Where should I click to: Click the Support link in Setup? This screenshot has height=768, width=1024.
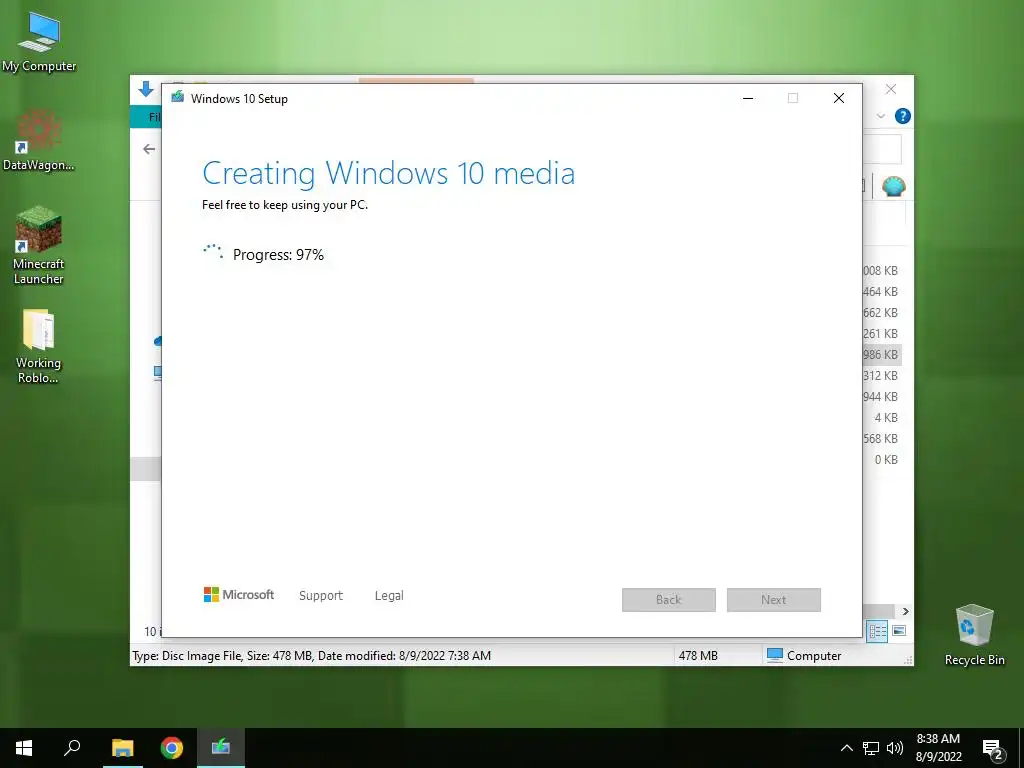pyautogui.click(x=321, y=596)
